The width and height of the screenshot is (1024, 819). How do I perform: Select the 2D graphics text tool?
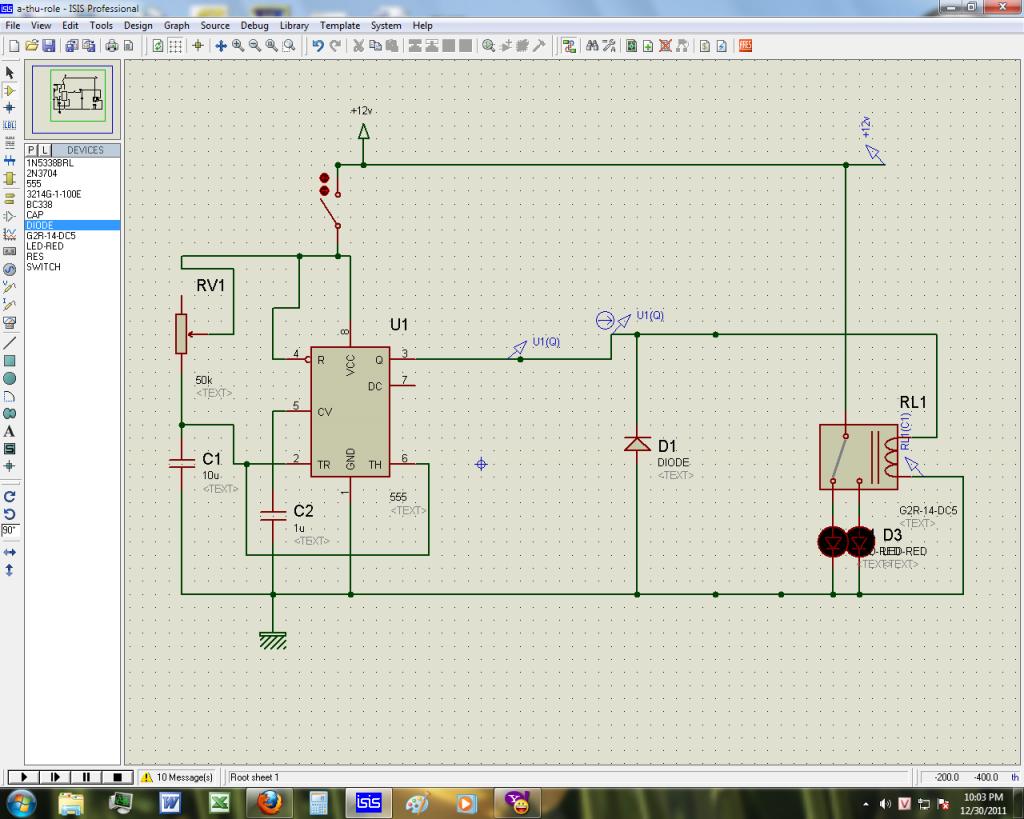(10, 431)
